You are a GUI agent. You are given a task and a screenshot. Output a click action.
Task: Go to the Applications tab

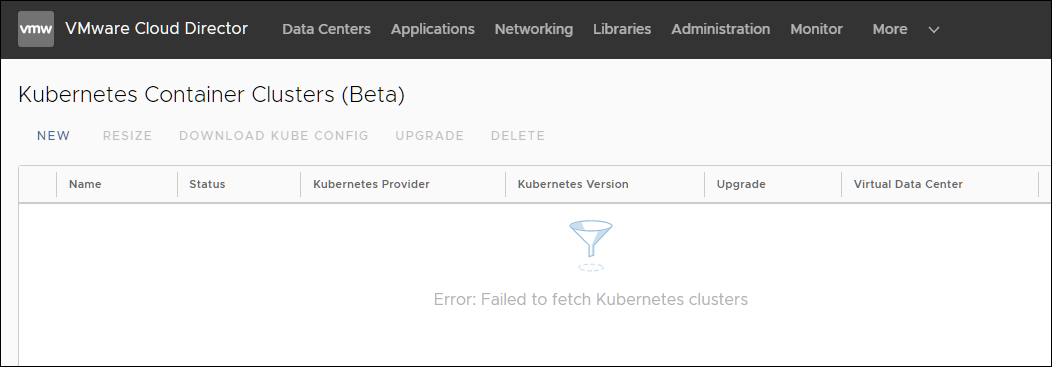tap(433, 29)
